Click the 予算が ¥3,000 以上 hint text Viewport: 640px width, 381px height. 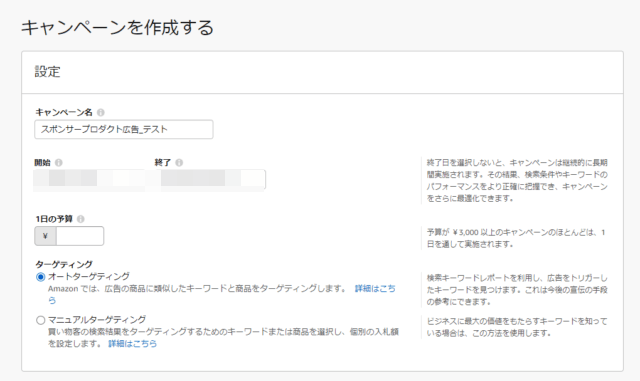(516, 238)
